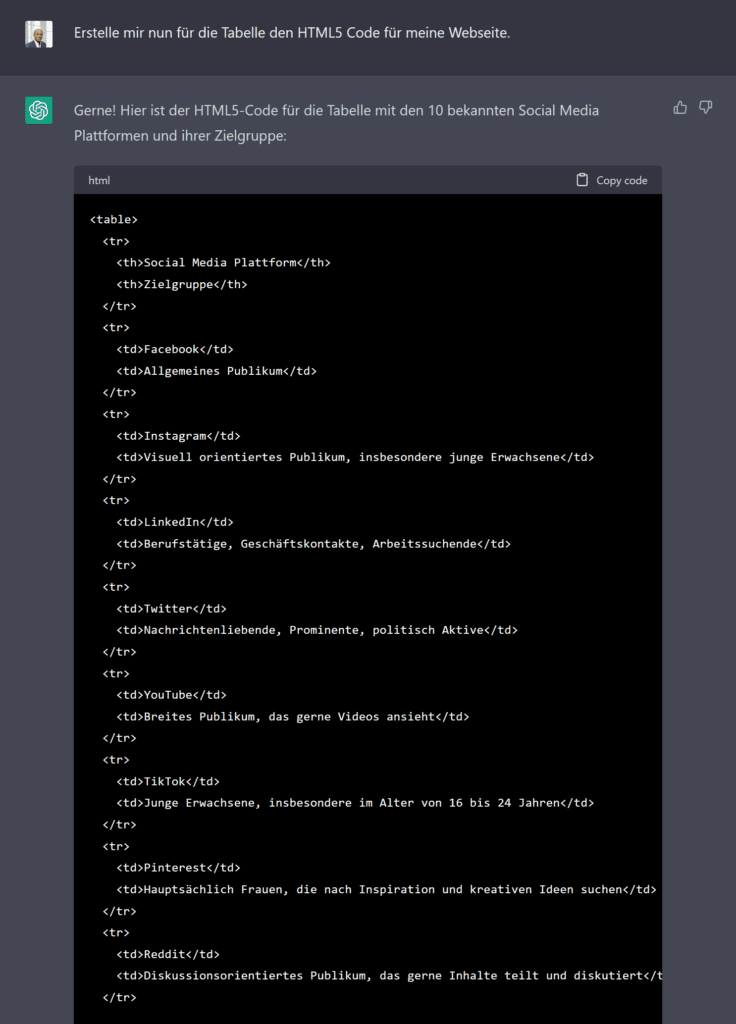
Task: Click the opening <table> tag line
Action: [114, 219]
